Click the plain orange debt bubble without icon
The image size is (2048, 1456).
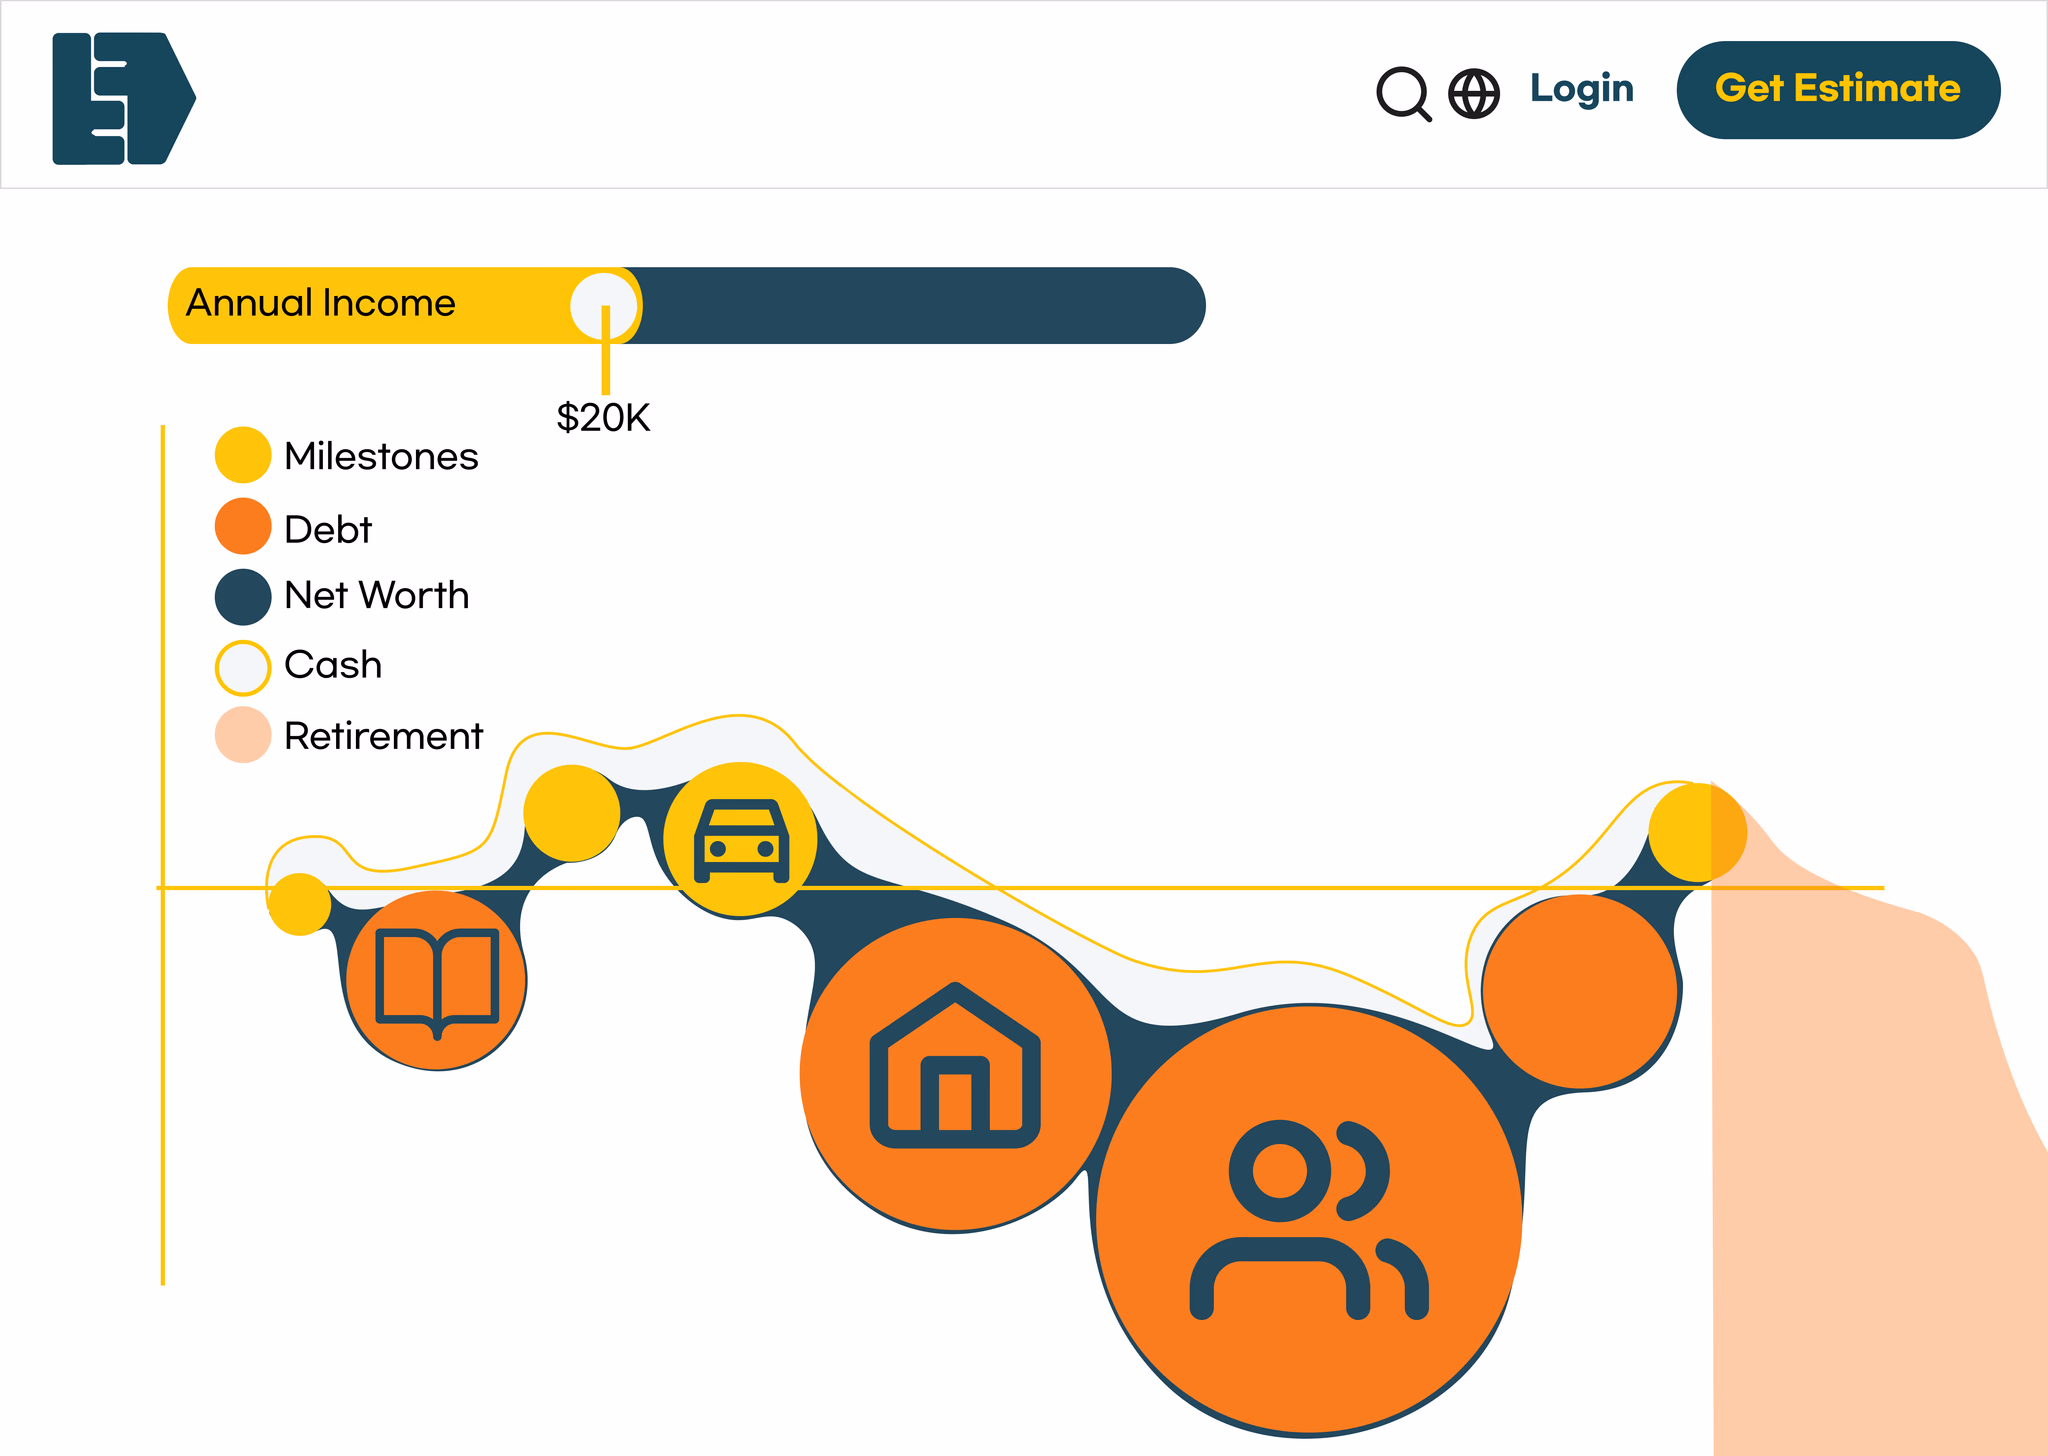point(1580,991)
